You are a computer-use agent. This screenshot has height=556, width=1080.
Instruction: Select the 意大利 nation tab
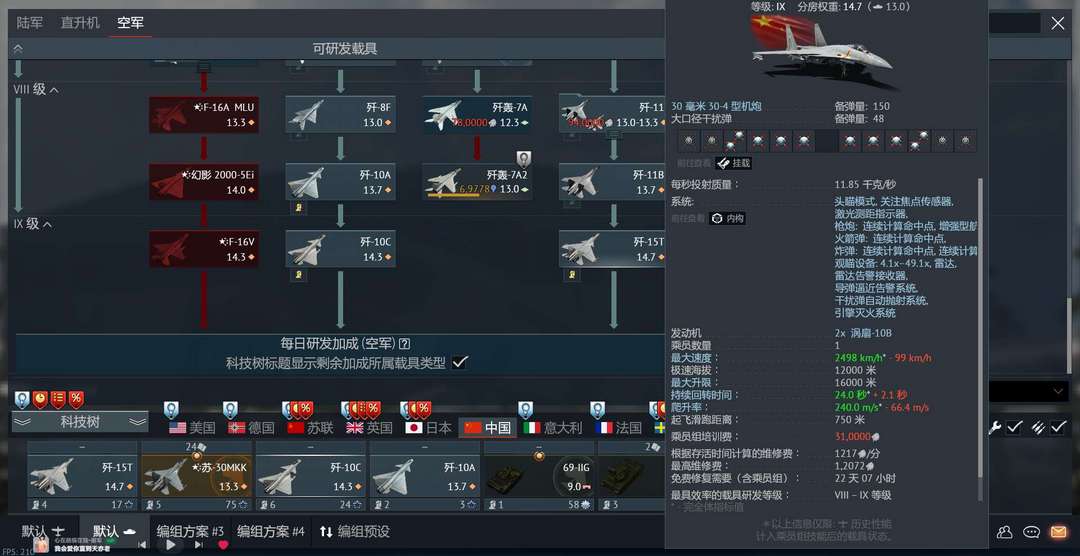(553, 428)
